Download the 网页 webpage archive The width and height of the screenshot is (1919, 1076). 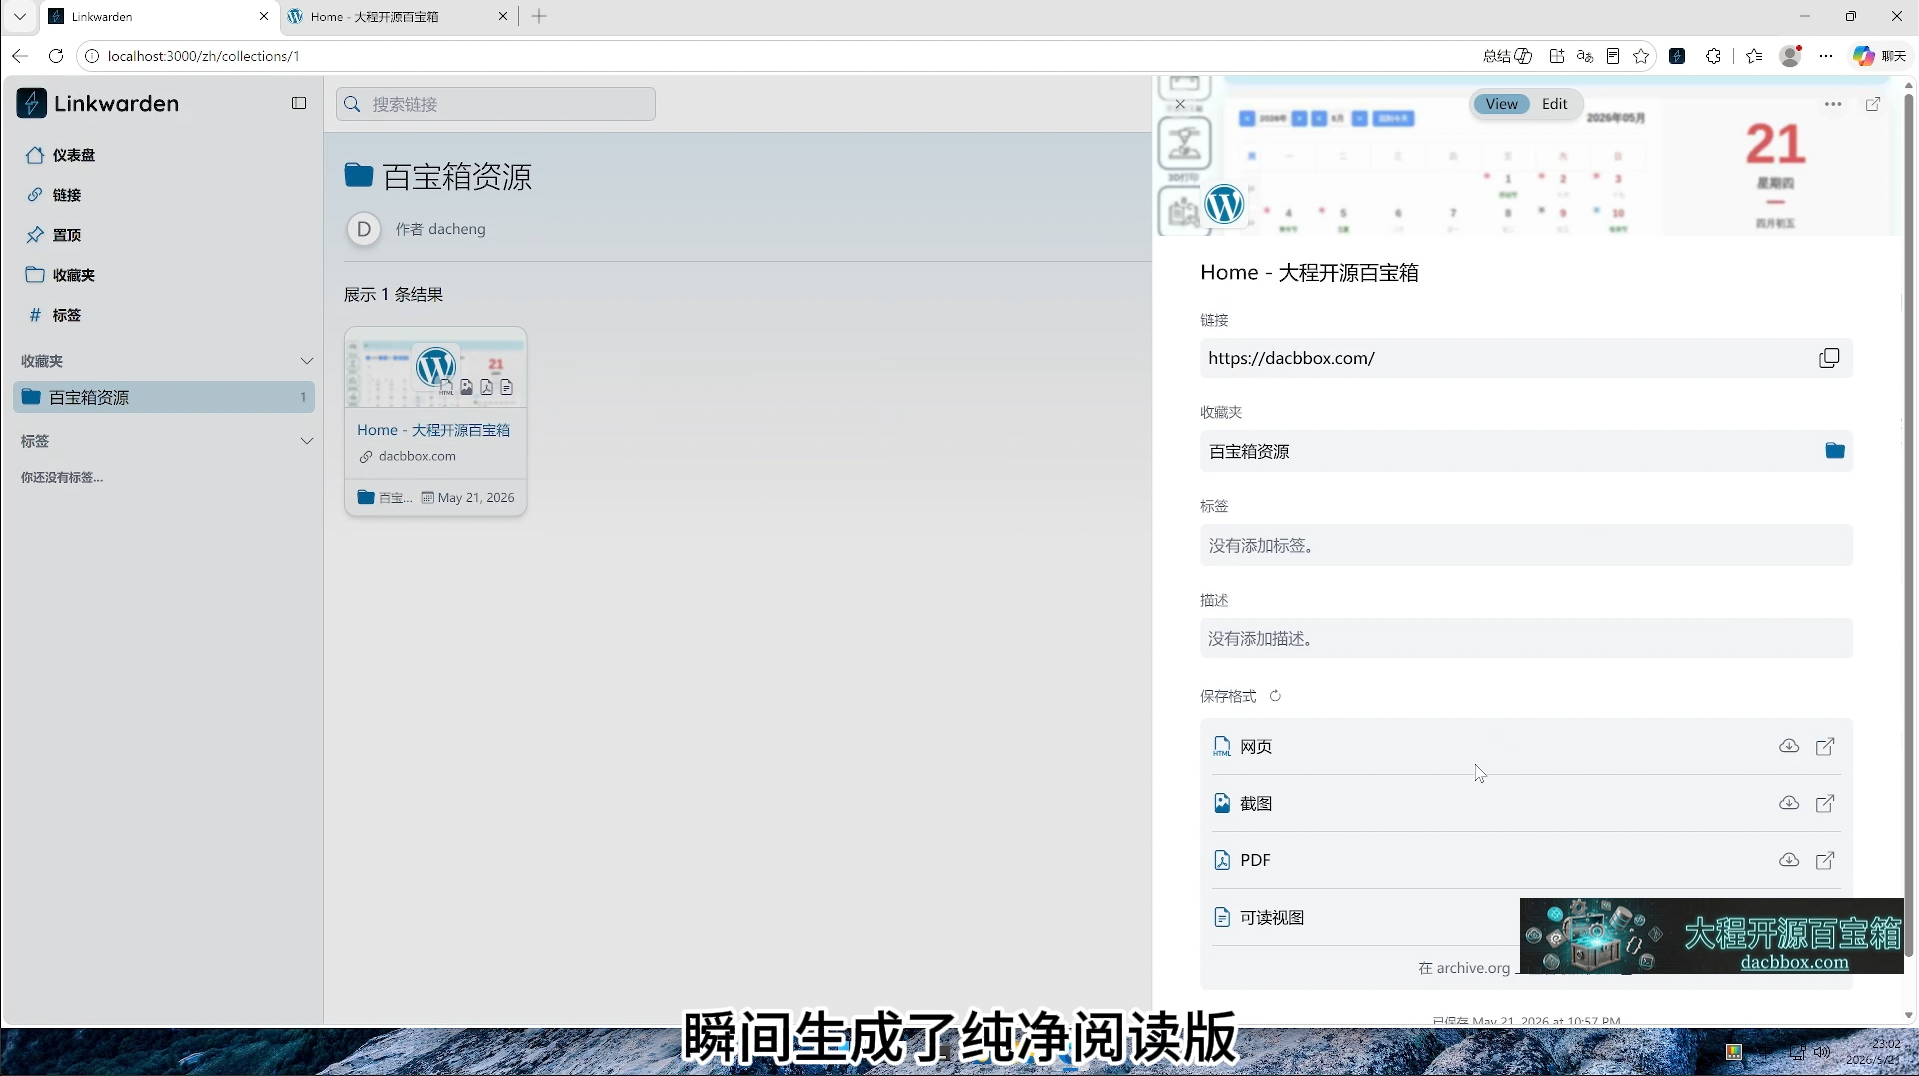(x=1789, y=746)
